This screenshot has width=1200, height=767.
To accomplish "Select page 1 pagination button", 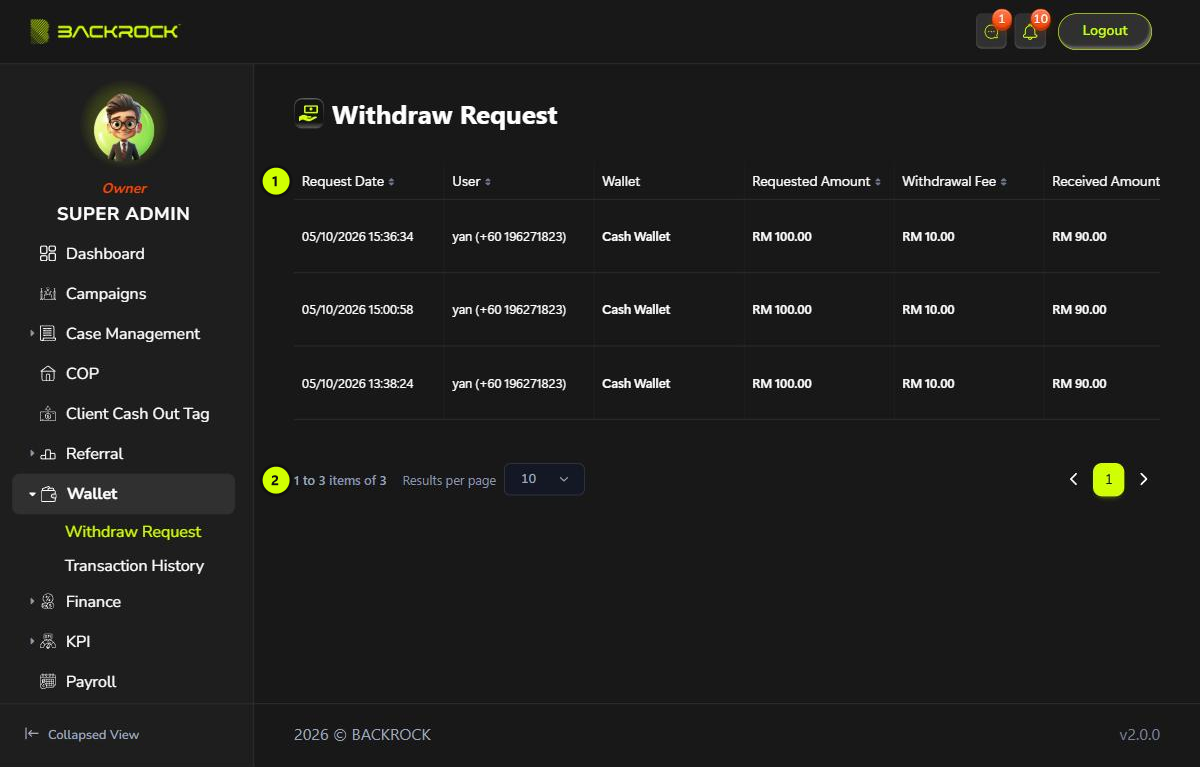I will [x=1109, y=480].
